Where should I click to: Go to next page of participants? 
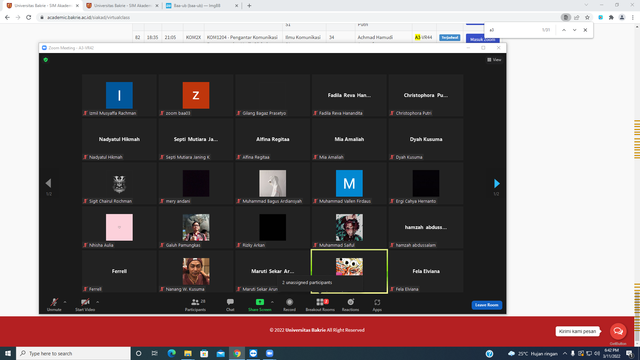click(x=497, y=183)
